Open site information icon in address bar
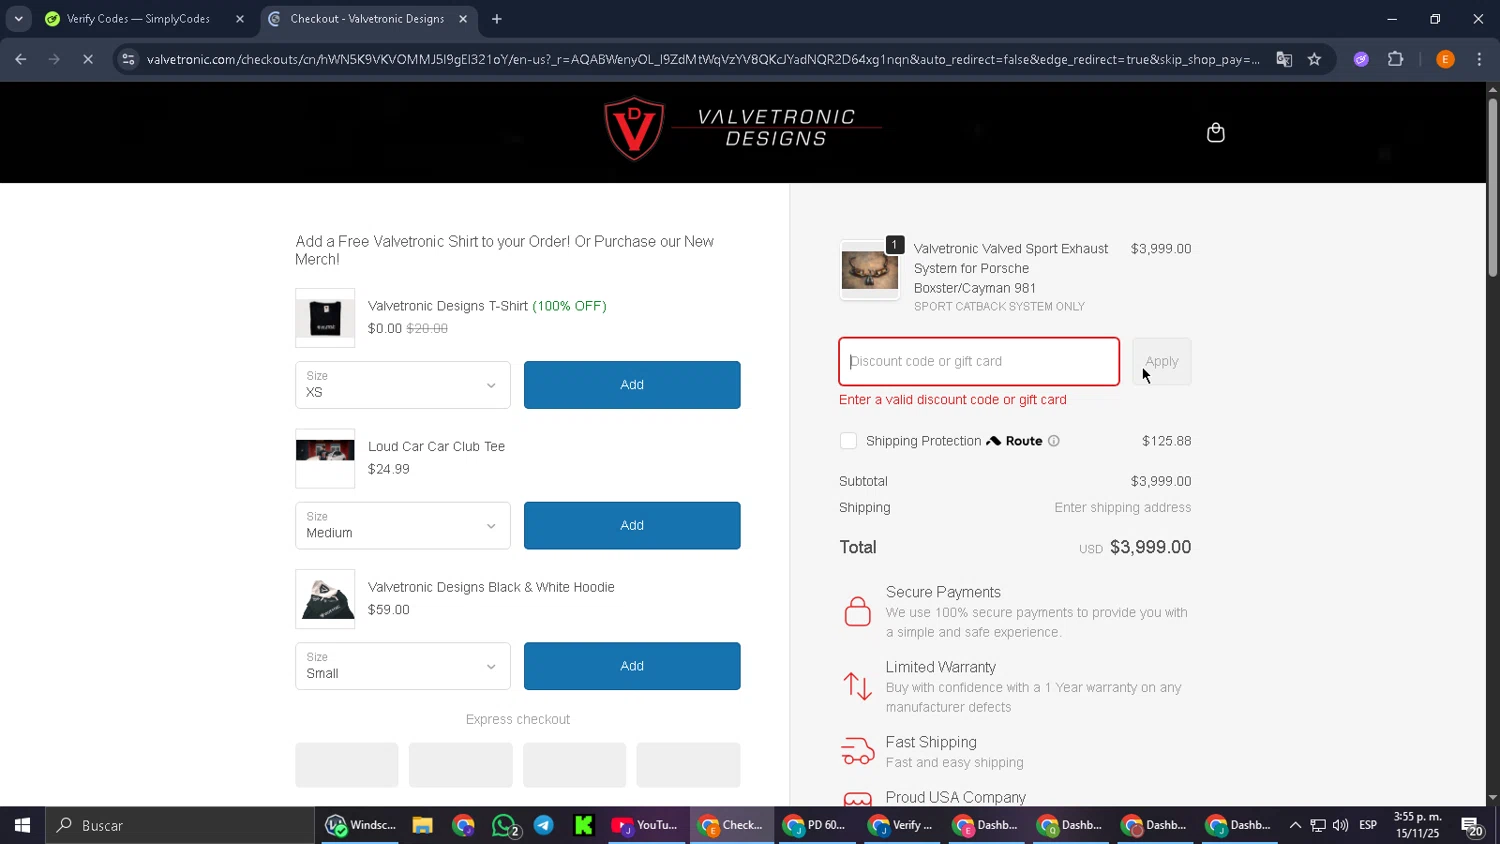Image resolution: width=1500 pixels, height=844 pixels. point(128,59)
